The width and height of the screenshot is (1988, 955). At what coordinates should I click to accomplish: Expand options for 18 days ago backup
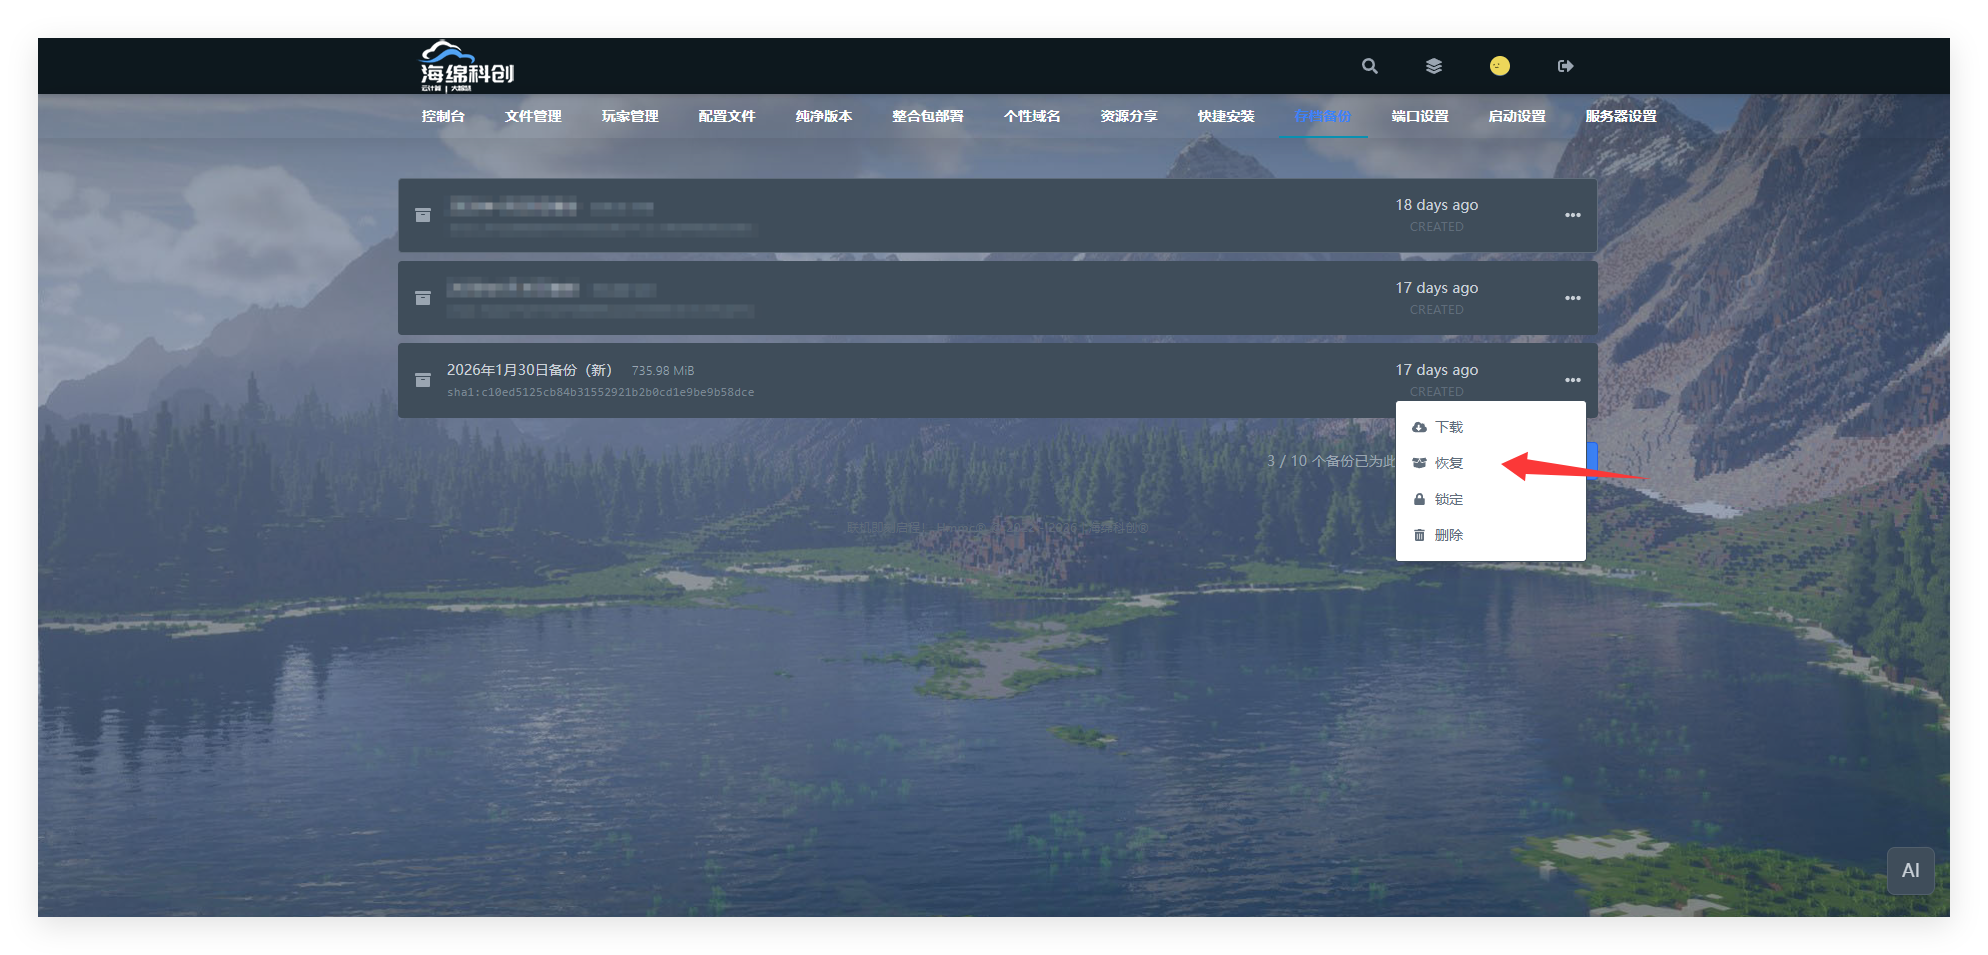click(x=1572, y=215)
